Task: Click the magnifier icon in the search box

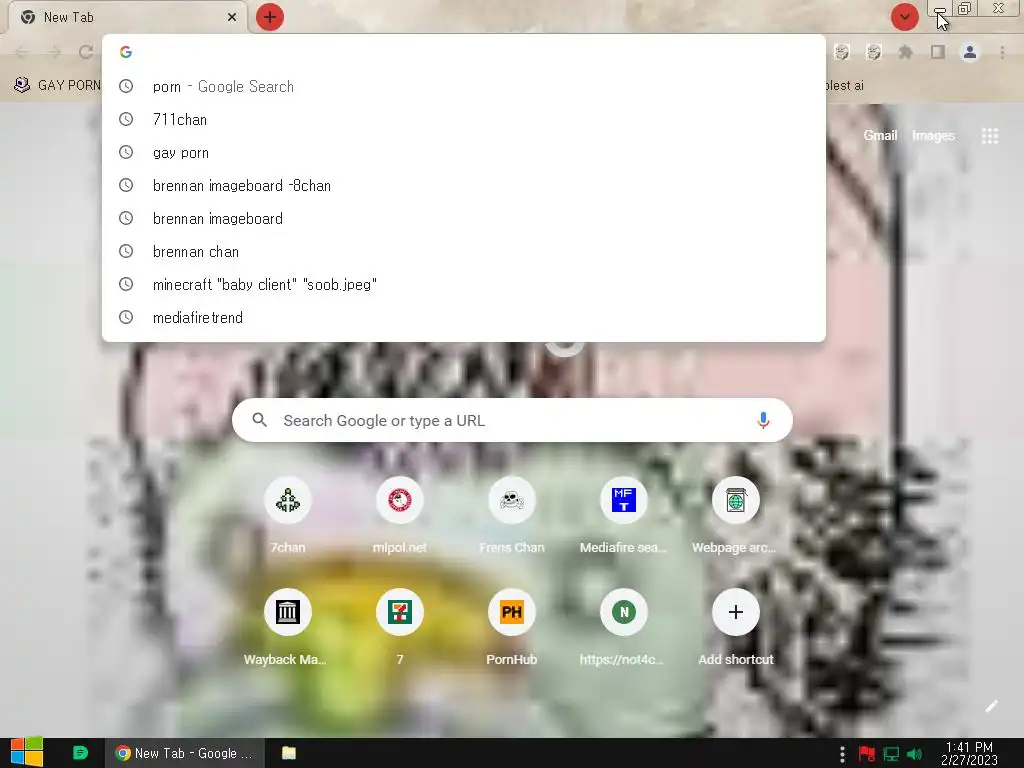Action: point(260,420)
